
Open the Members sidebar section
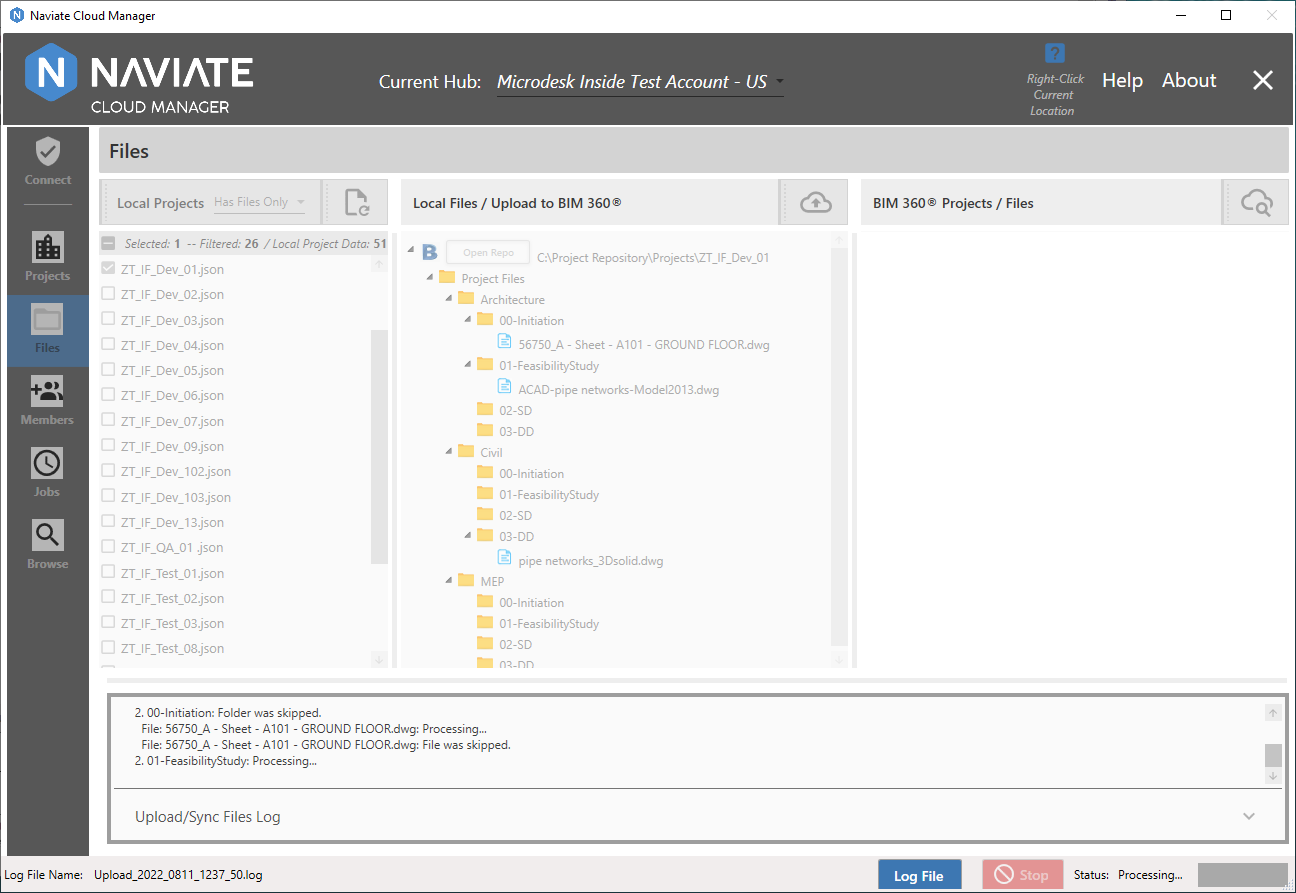pyautogui.click(x=47, y=401)
